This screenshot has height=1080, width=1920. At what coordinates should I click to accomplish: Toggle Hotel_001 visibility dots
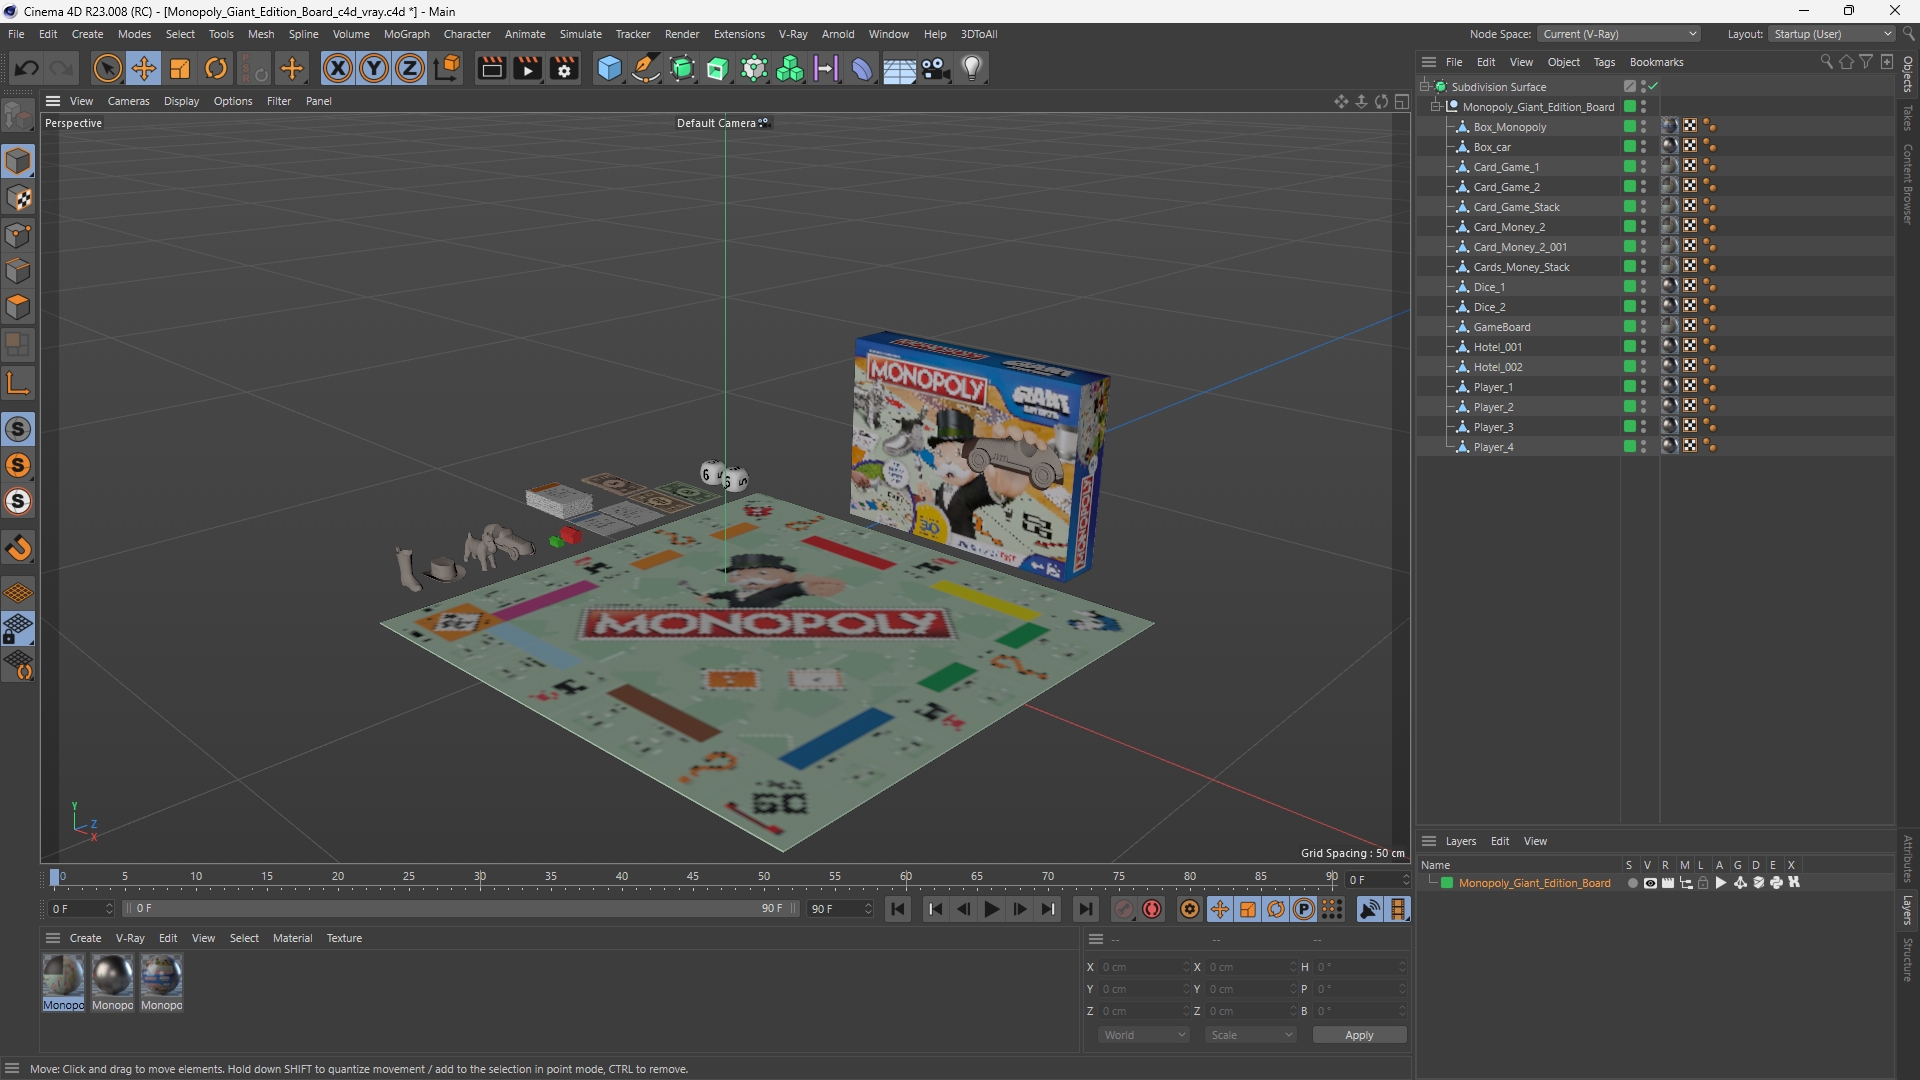pos(1643,347)
